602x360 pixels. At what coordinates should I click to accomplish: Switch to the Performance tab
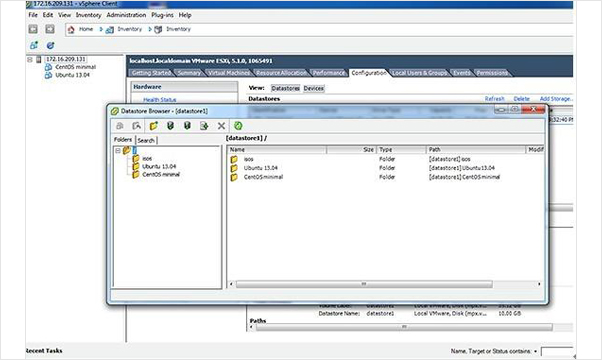(x=329, y=73)
